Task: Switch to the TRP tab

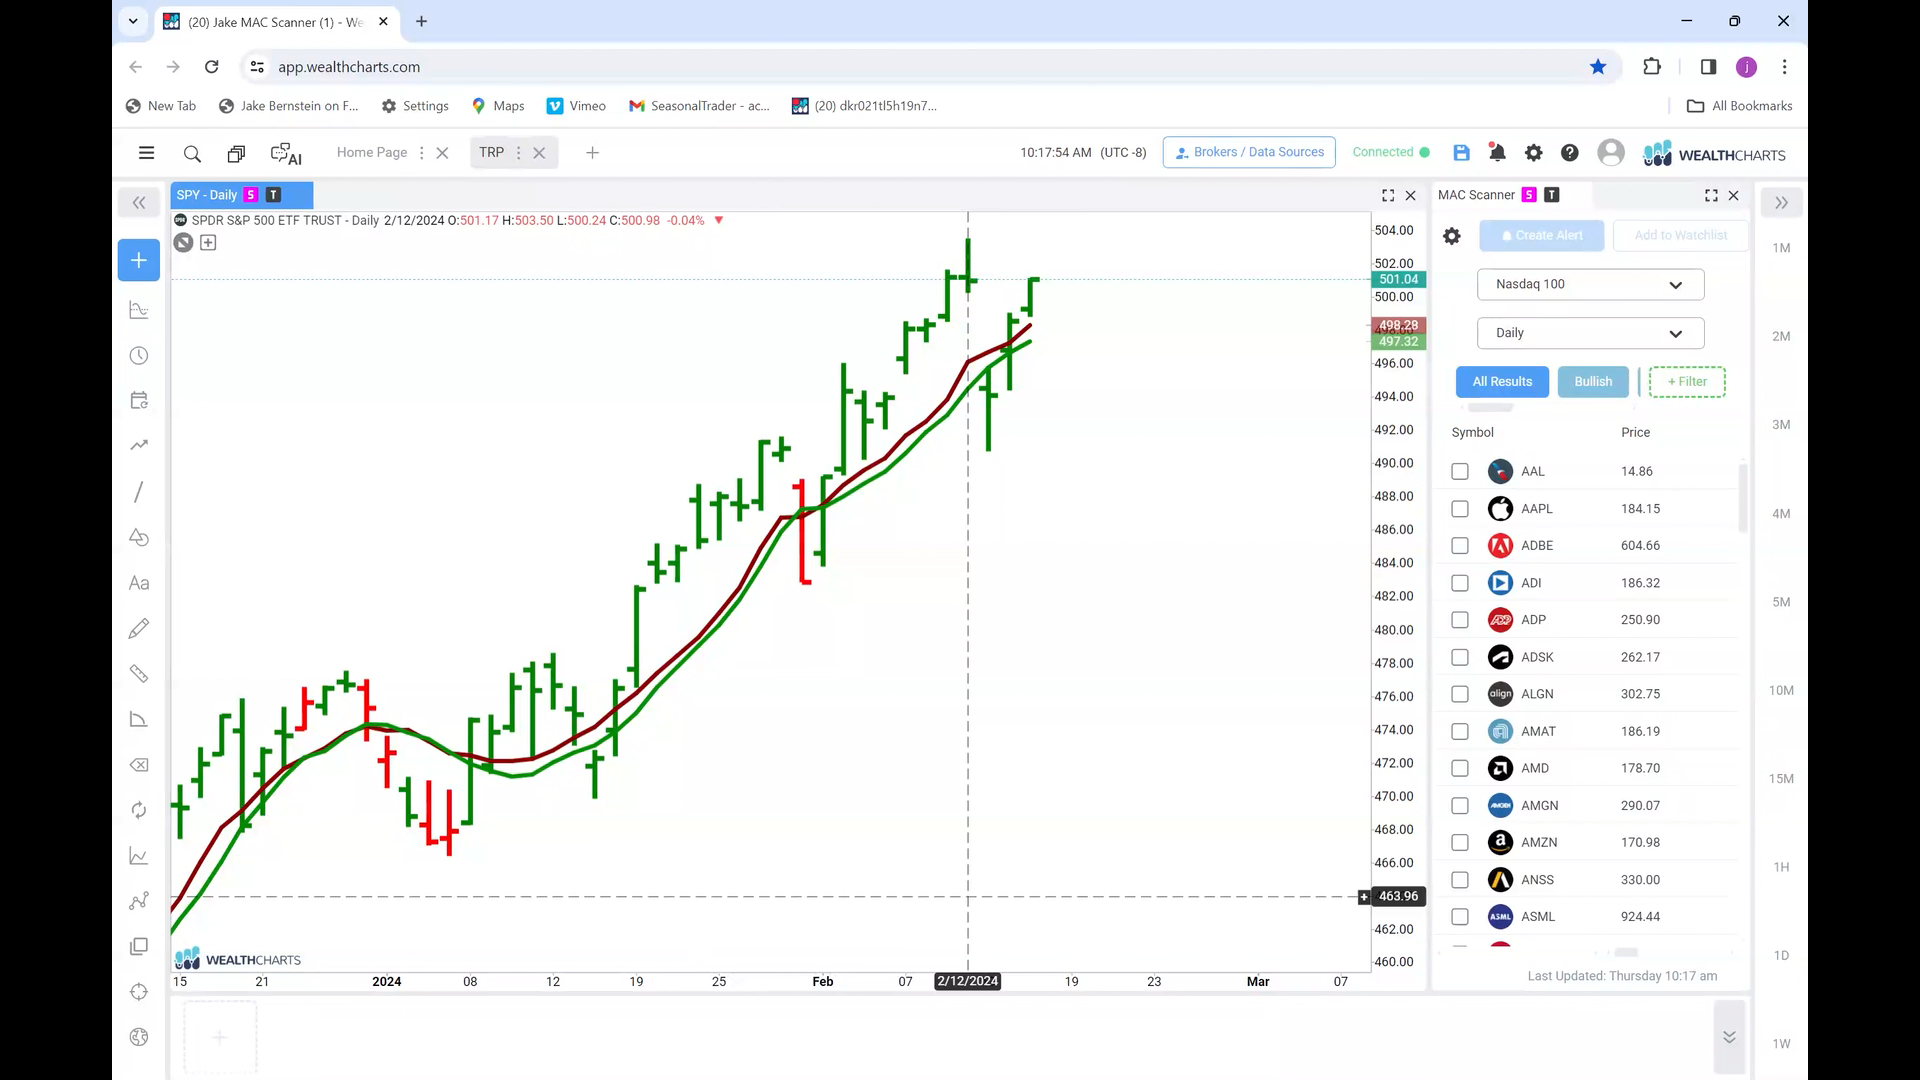Action: pyautogui.click(x=491, y=152)
